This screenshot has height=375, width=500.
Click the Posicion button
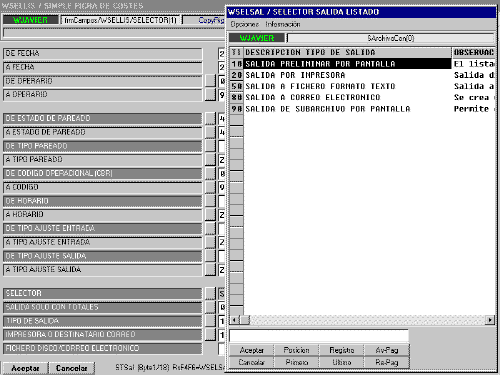[x=296, y=350]
